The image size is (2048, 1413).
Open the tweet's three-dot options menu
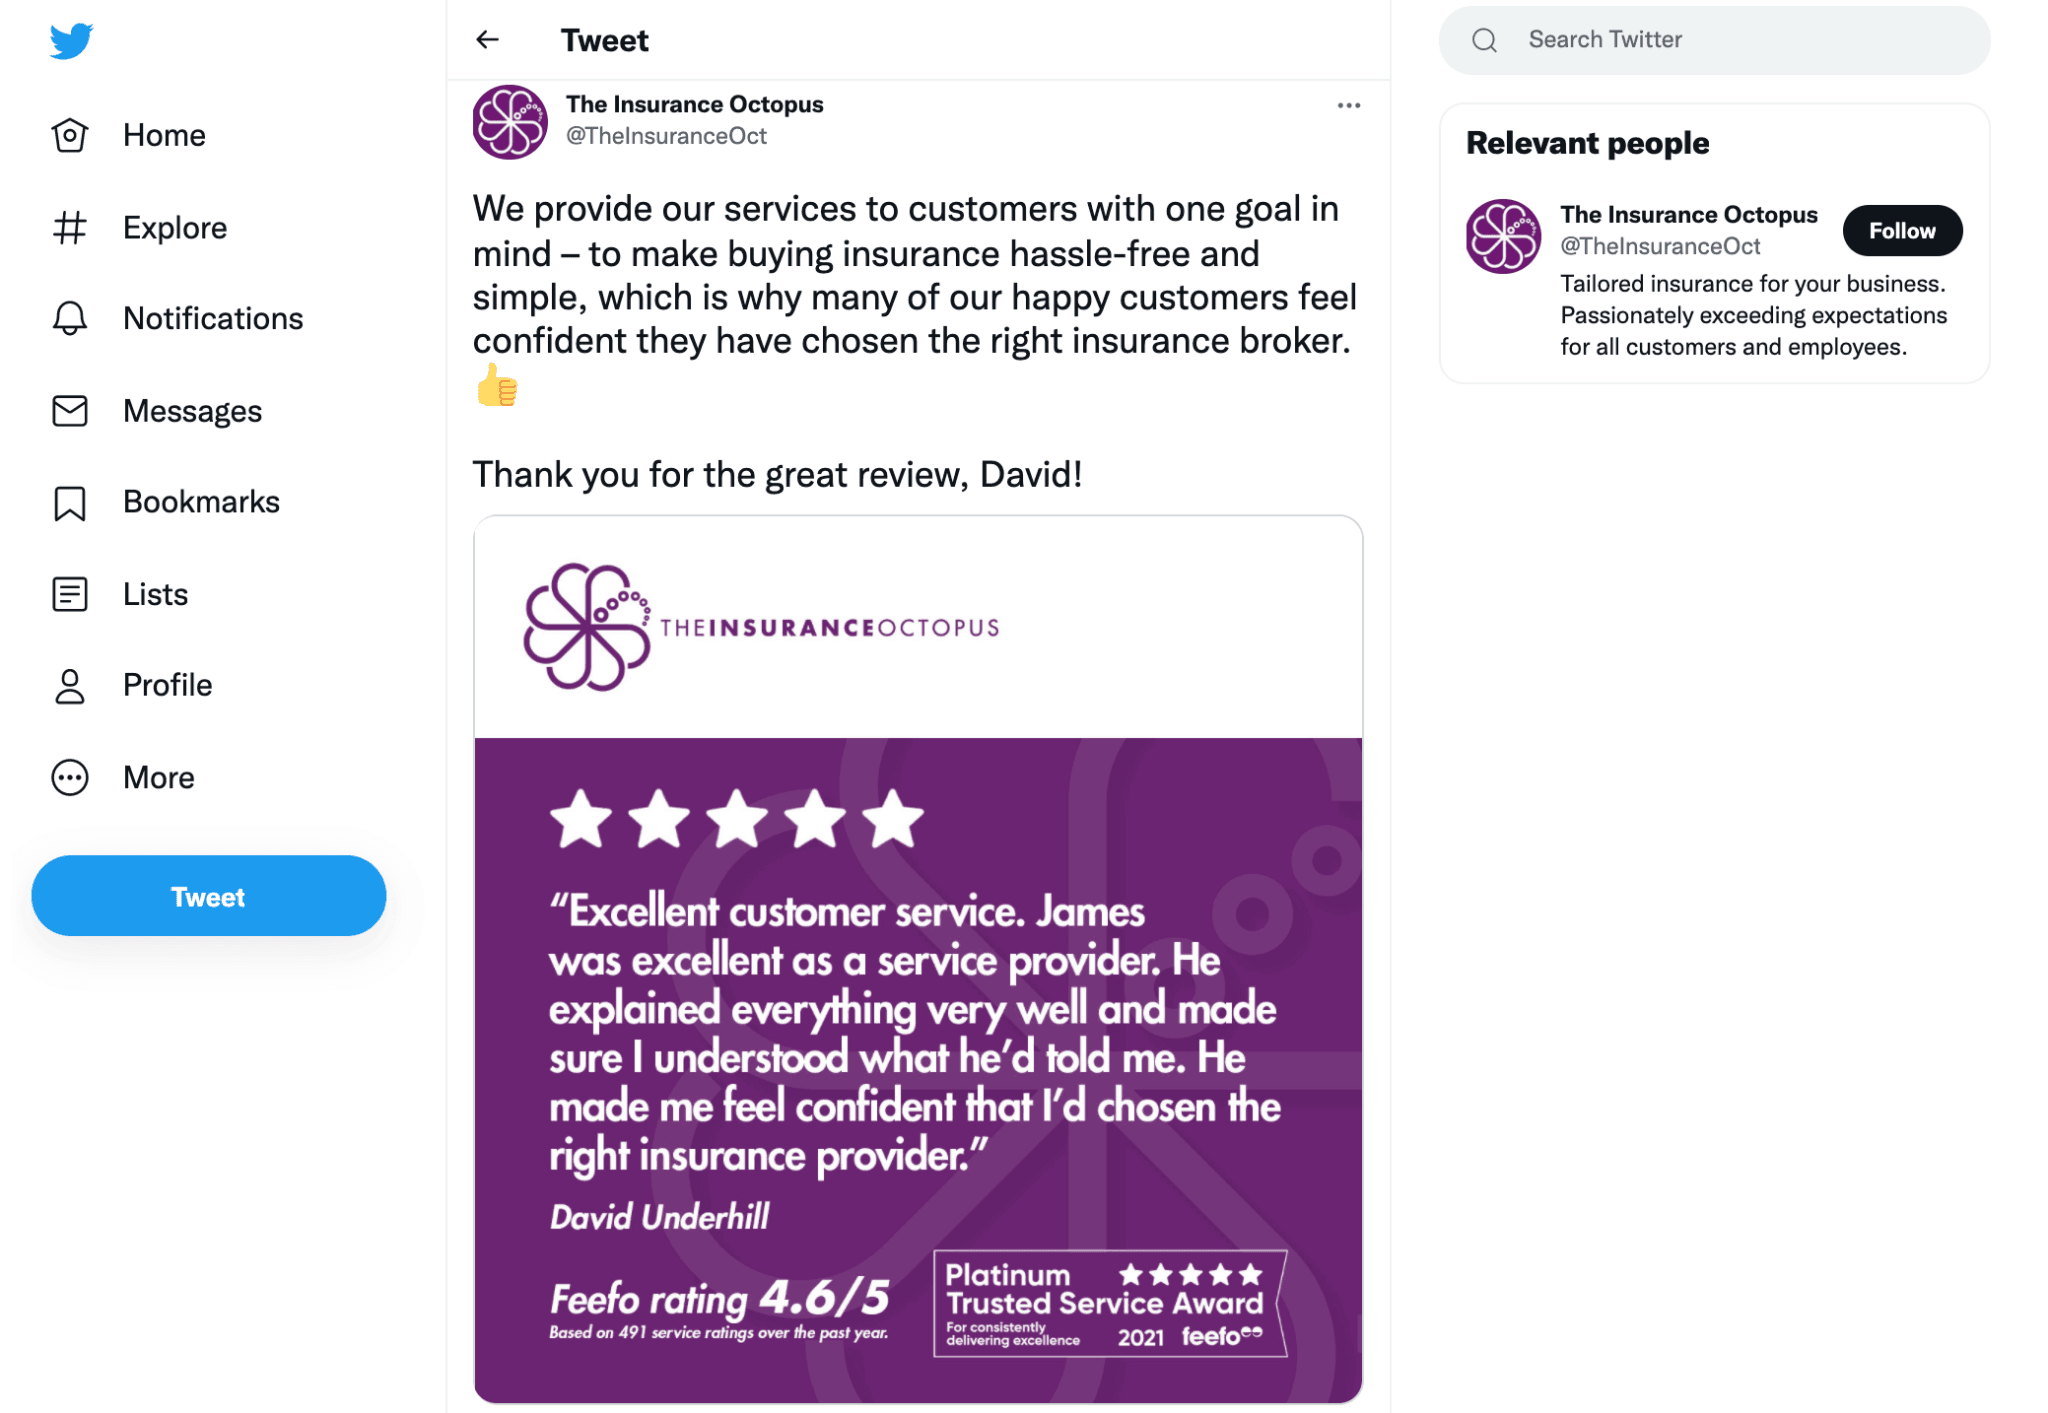[1348, 105]
